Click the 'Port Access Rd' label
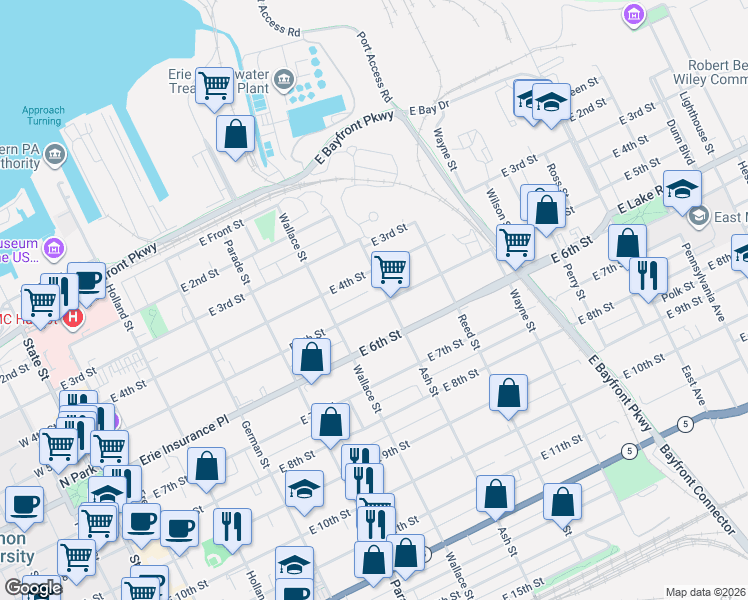The image size is (748, 600). click(374, 67)
